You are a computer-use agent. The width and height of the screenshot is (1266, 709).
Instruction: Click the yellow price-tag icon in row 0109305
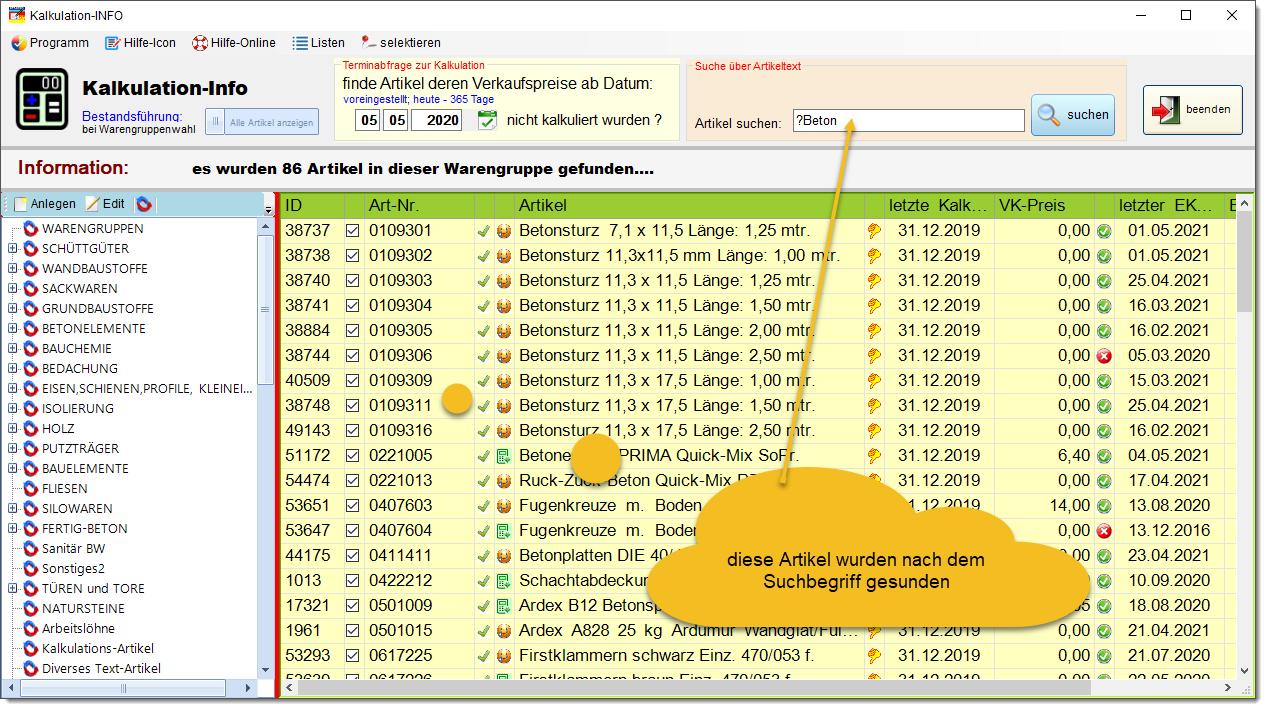point(874,331)
